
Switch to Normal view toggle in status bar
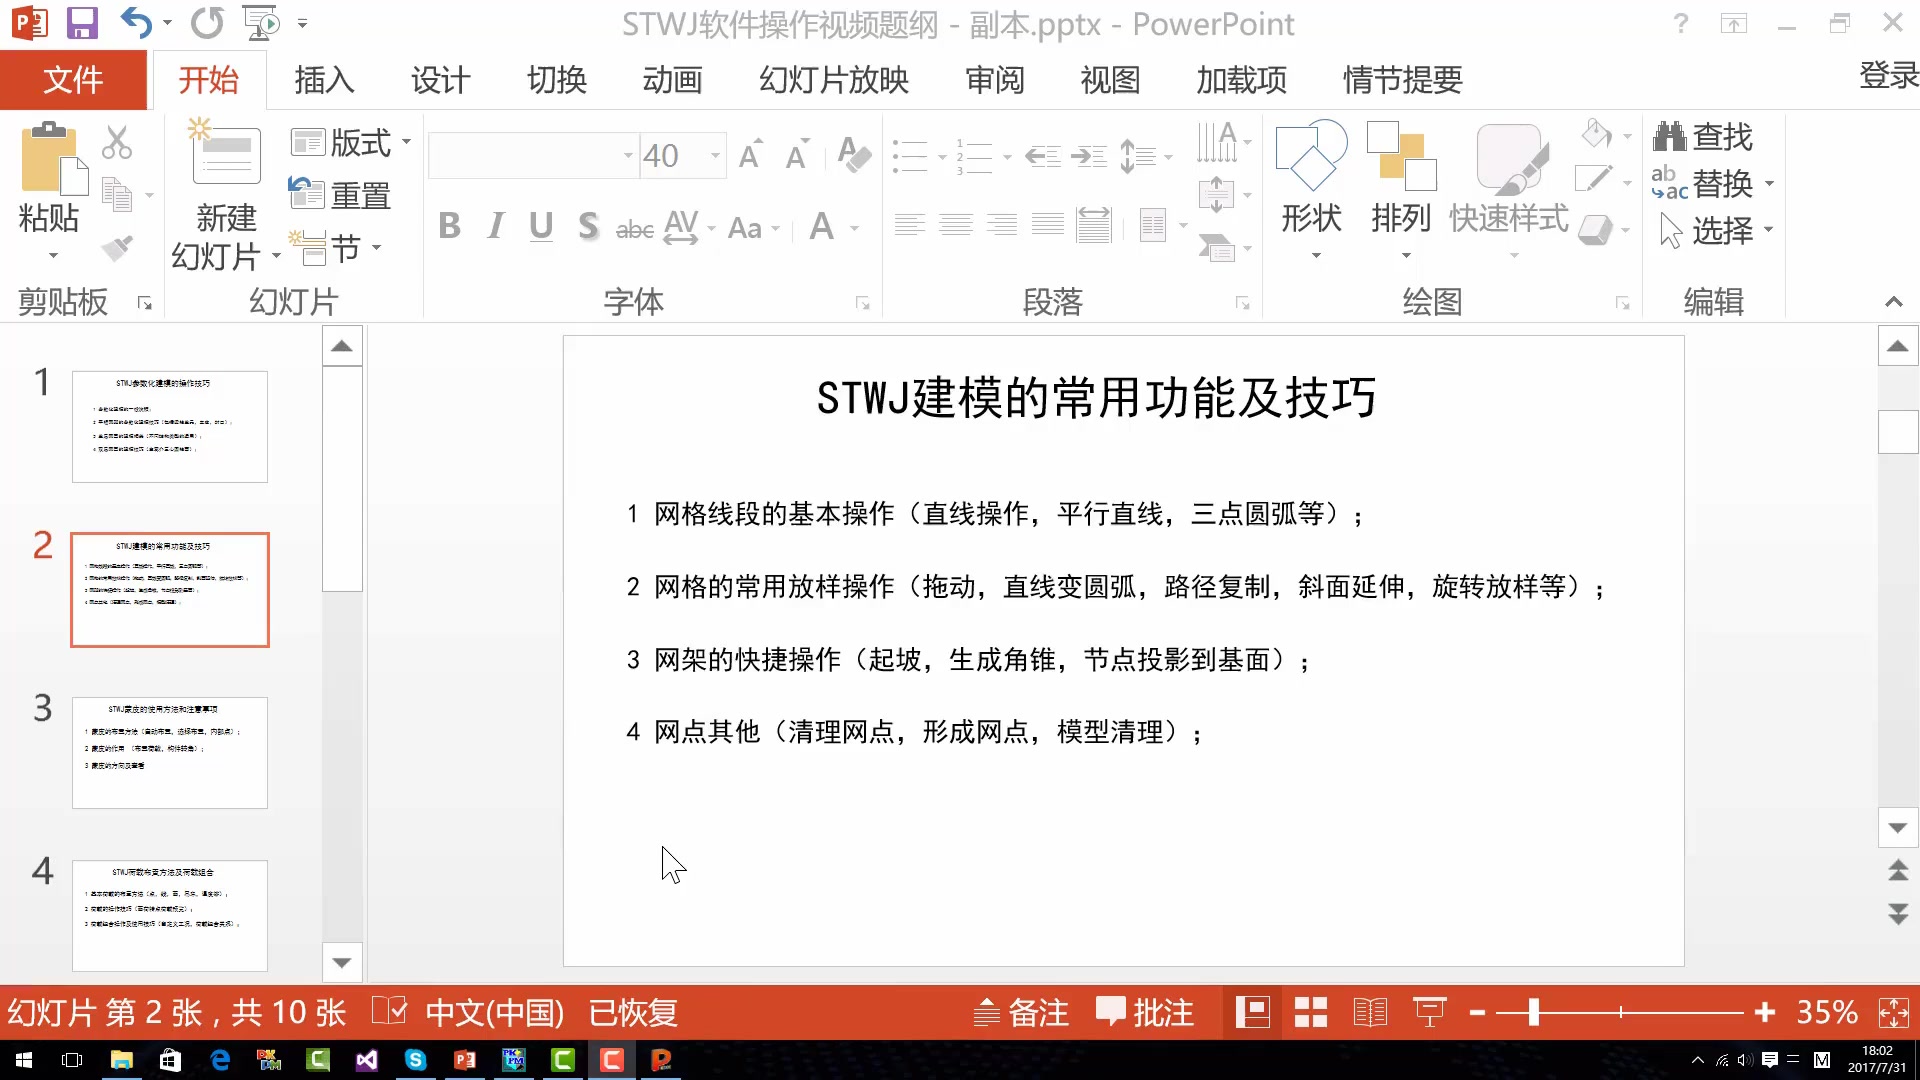(1252, 1013)
